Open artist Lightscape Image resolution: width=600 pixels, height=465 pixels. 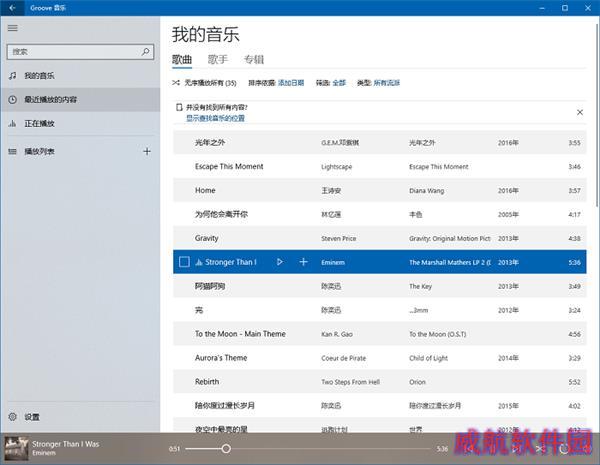pyautogui.click(x=337, y=167)
